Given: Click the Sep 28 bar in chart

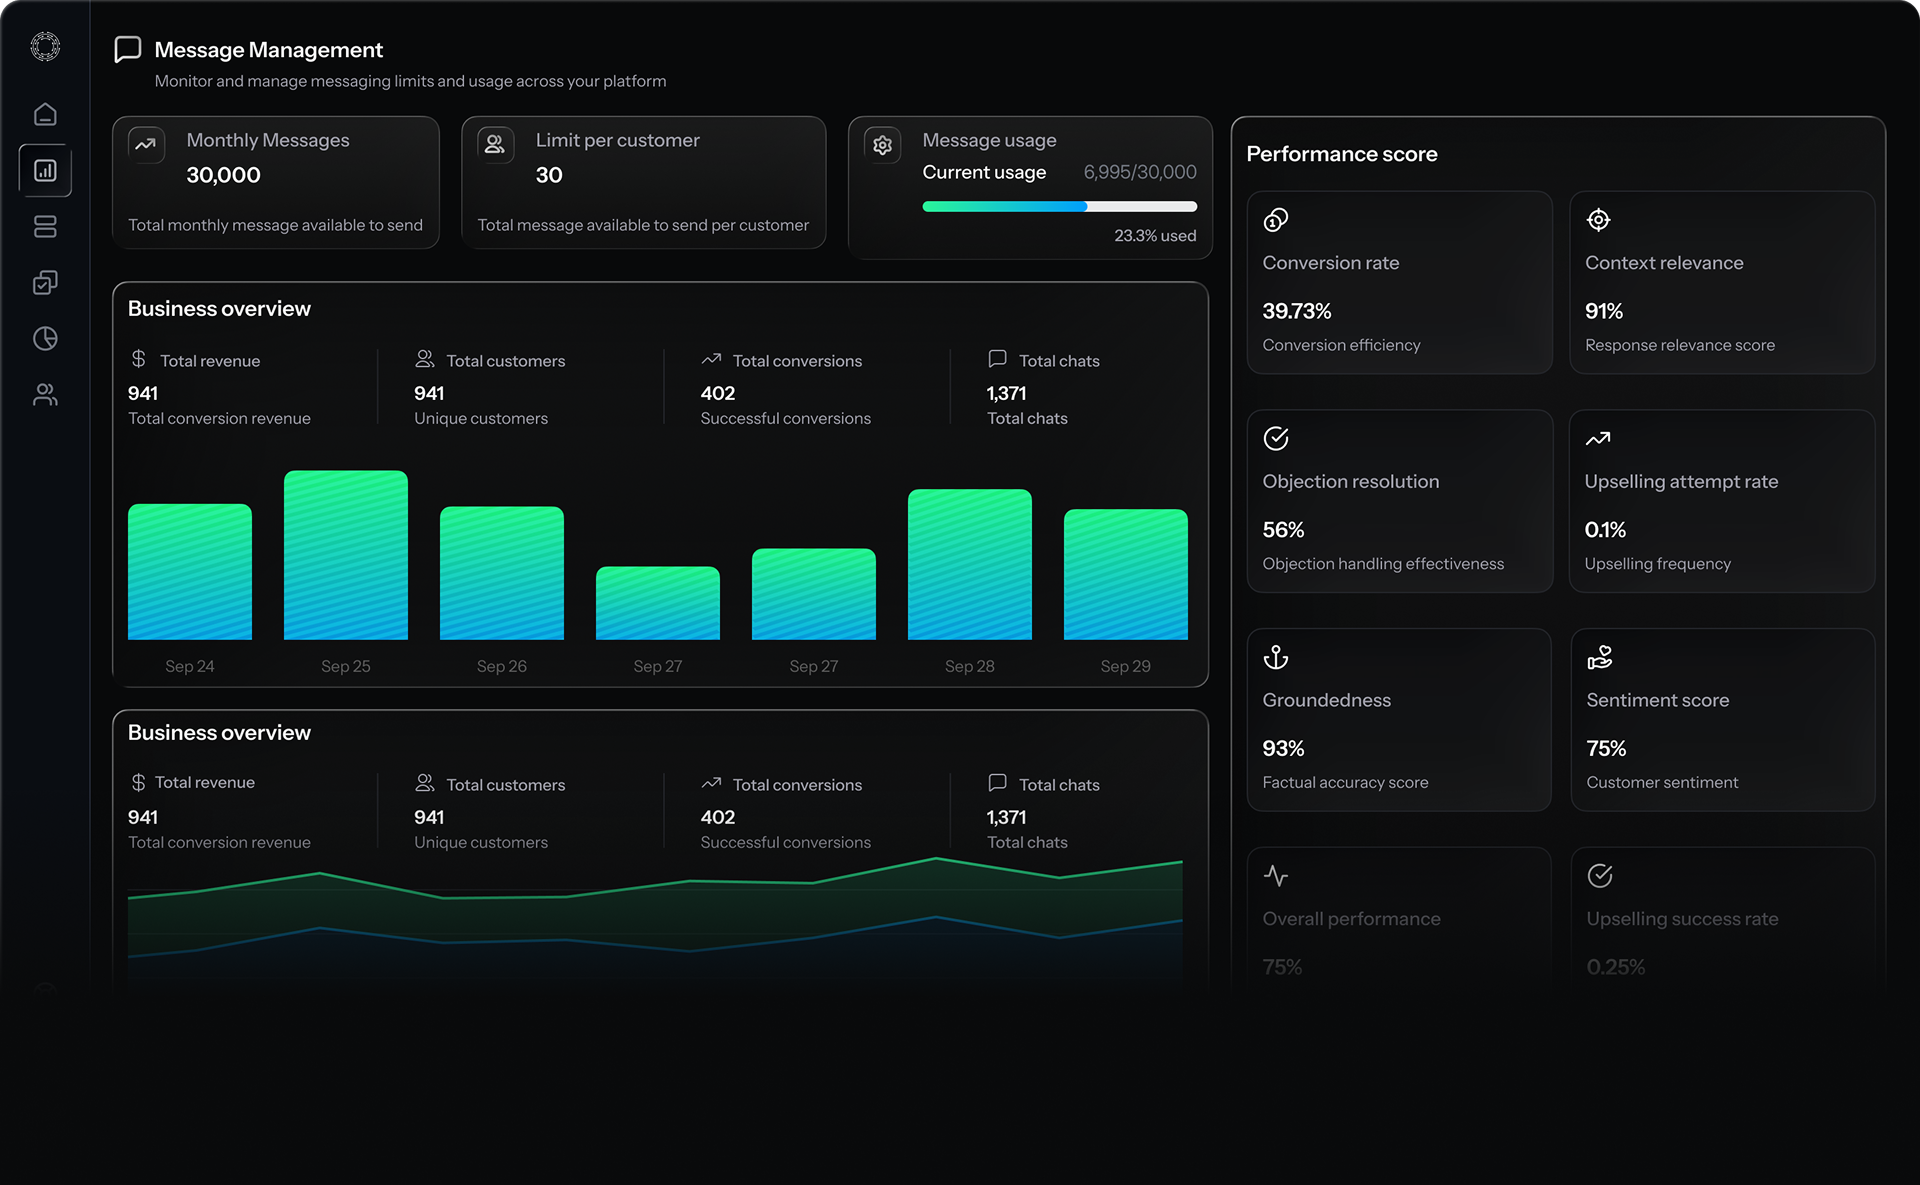Looking at the screenshot, I should [969, 564].
